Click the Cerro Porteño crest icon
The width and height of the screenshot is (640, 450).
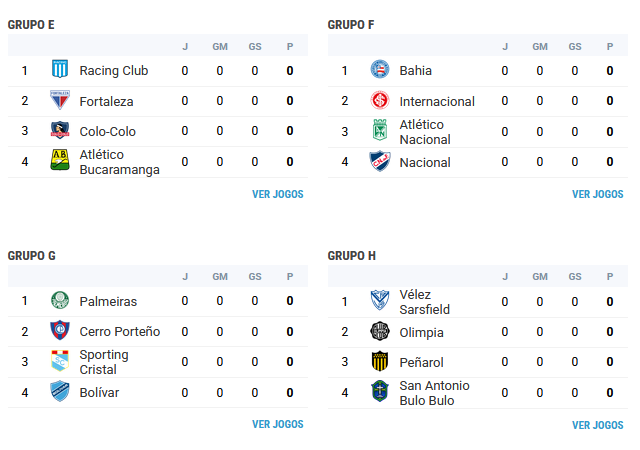60,331
